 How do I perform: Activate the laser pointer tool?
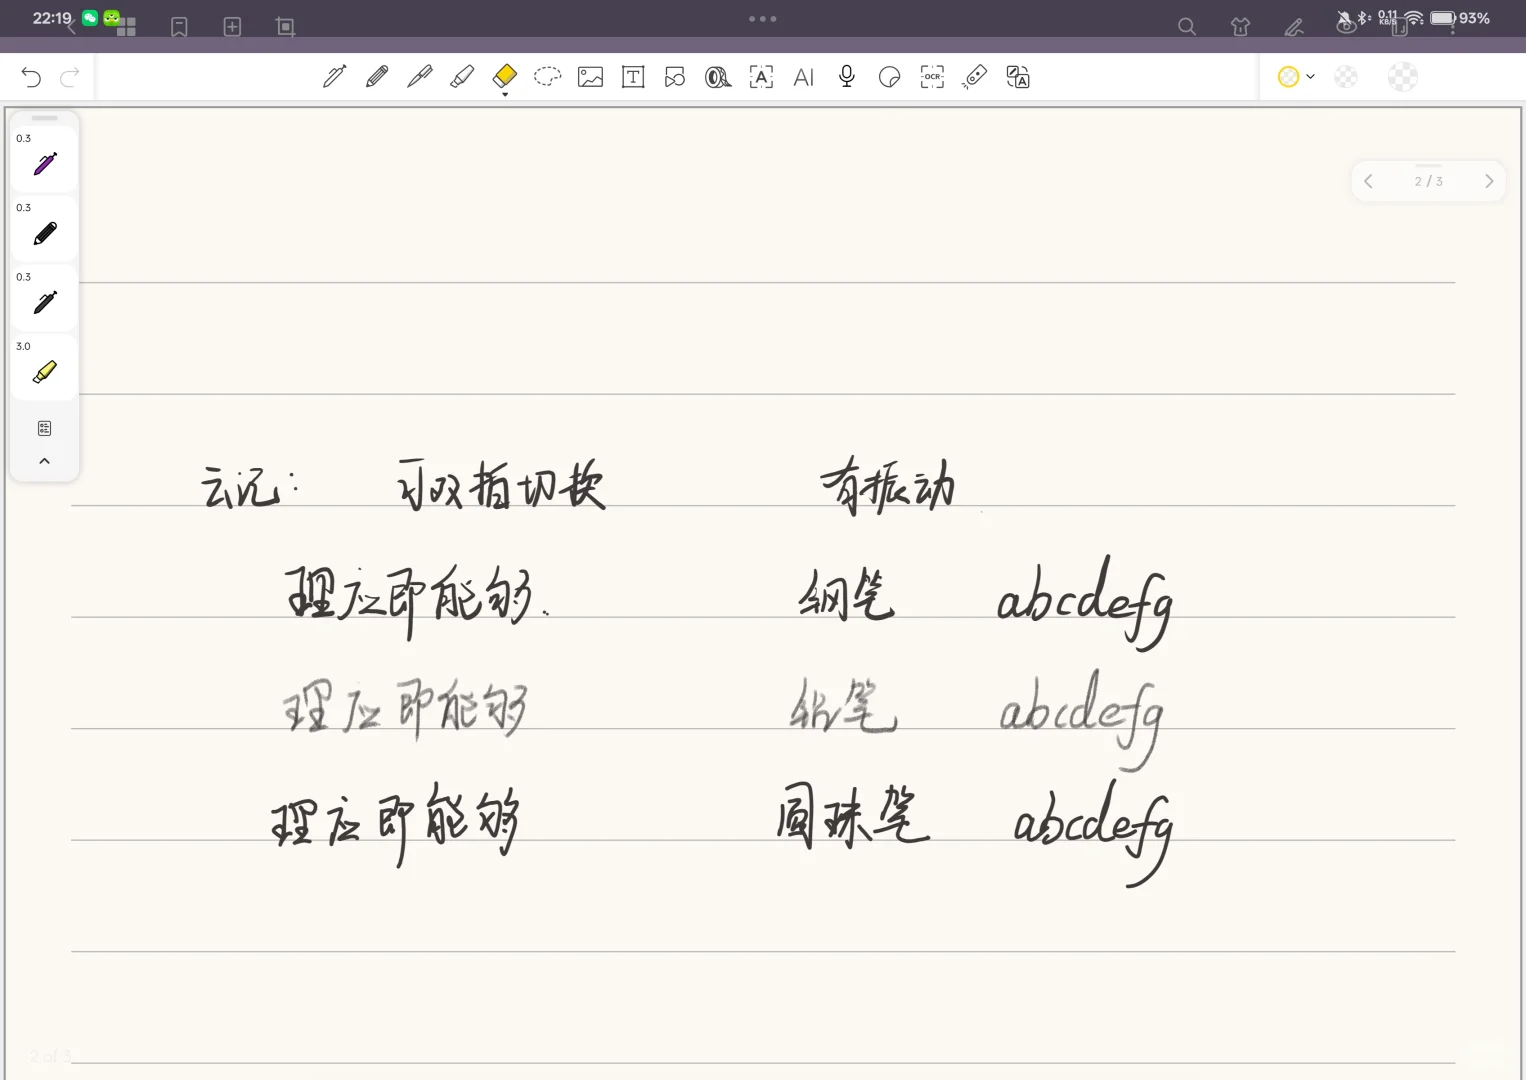975,77
